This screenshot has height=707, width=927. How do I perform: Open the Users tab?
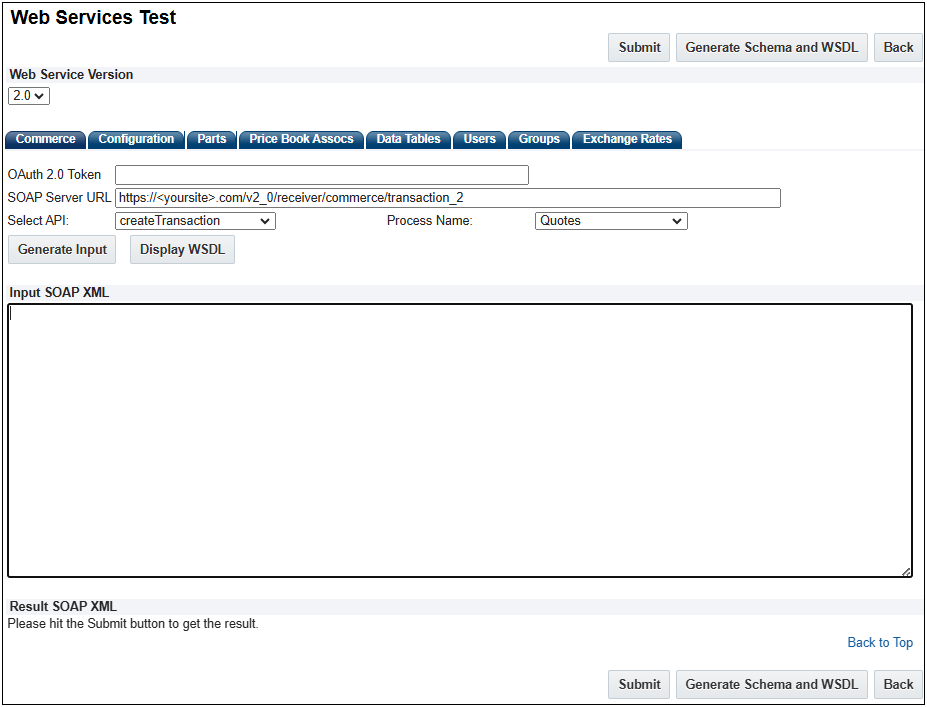click(479, 139)
